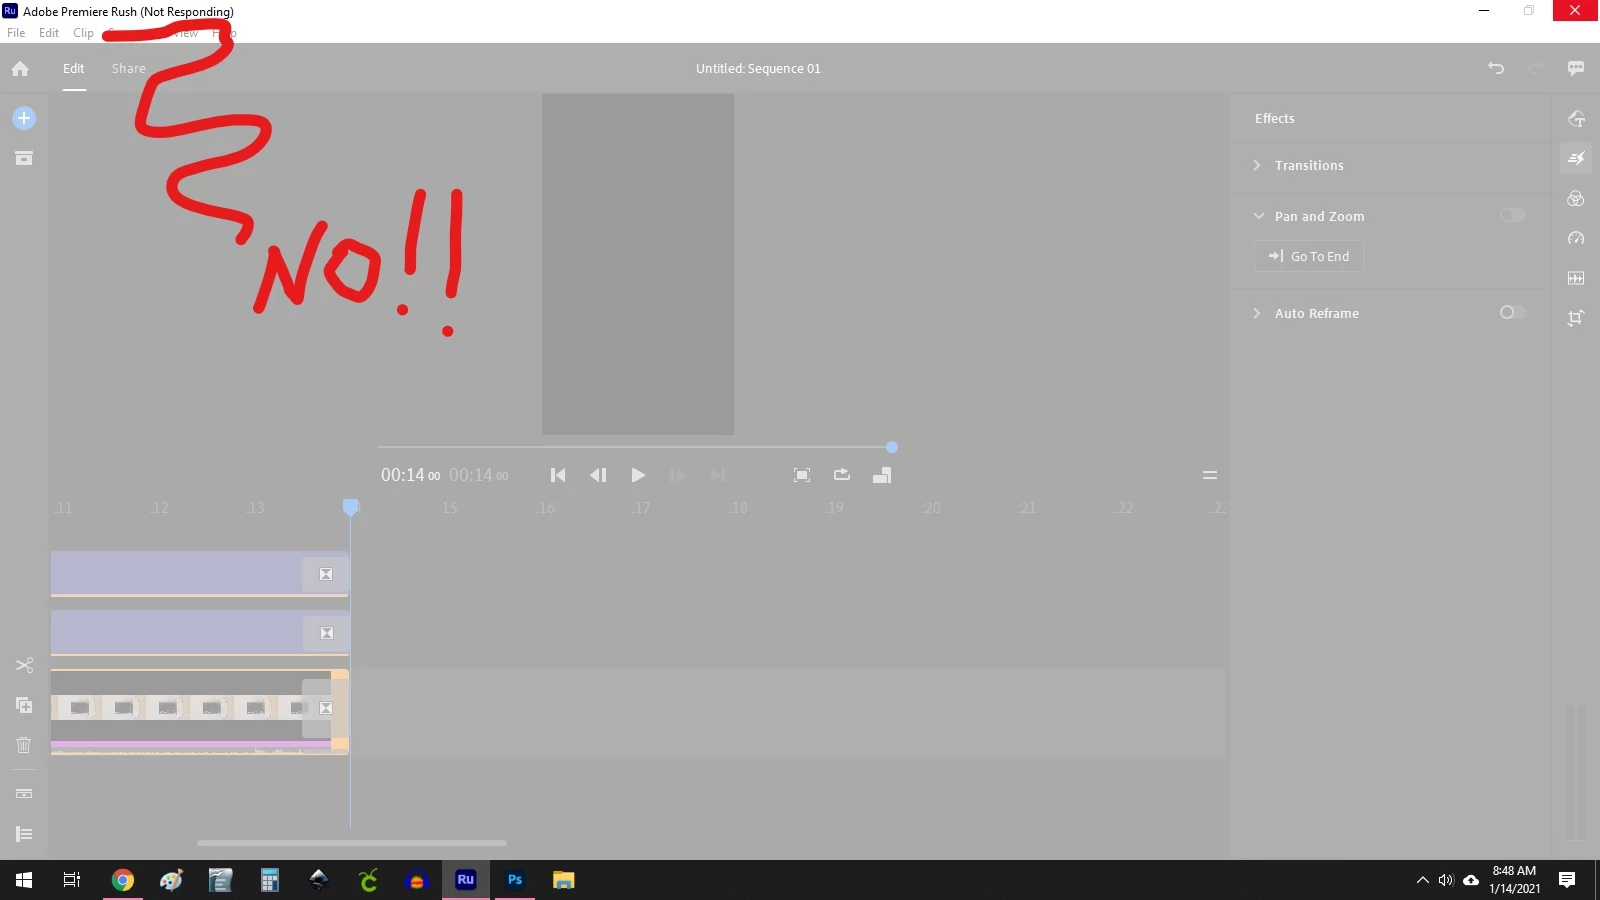Click the Undo arrow
This screenshot has height=900, width=1600.
point(1496,68)
